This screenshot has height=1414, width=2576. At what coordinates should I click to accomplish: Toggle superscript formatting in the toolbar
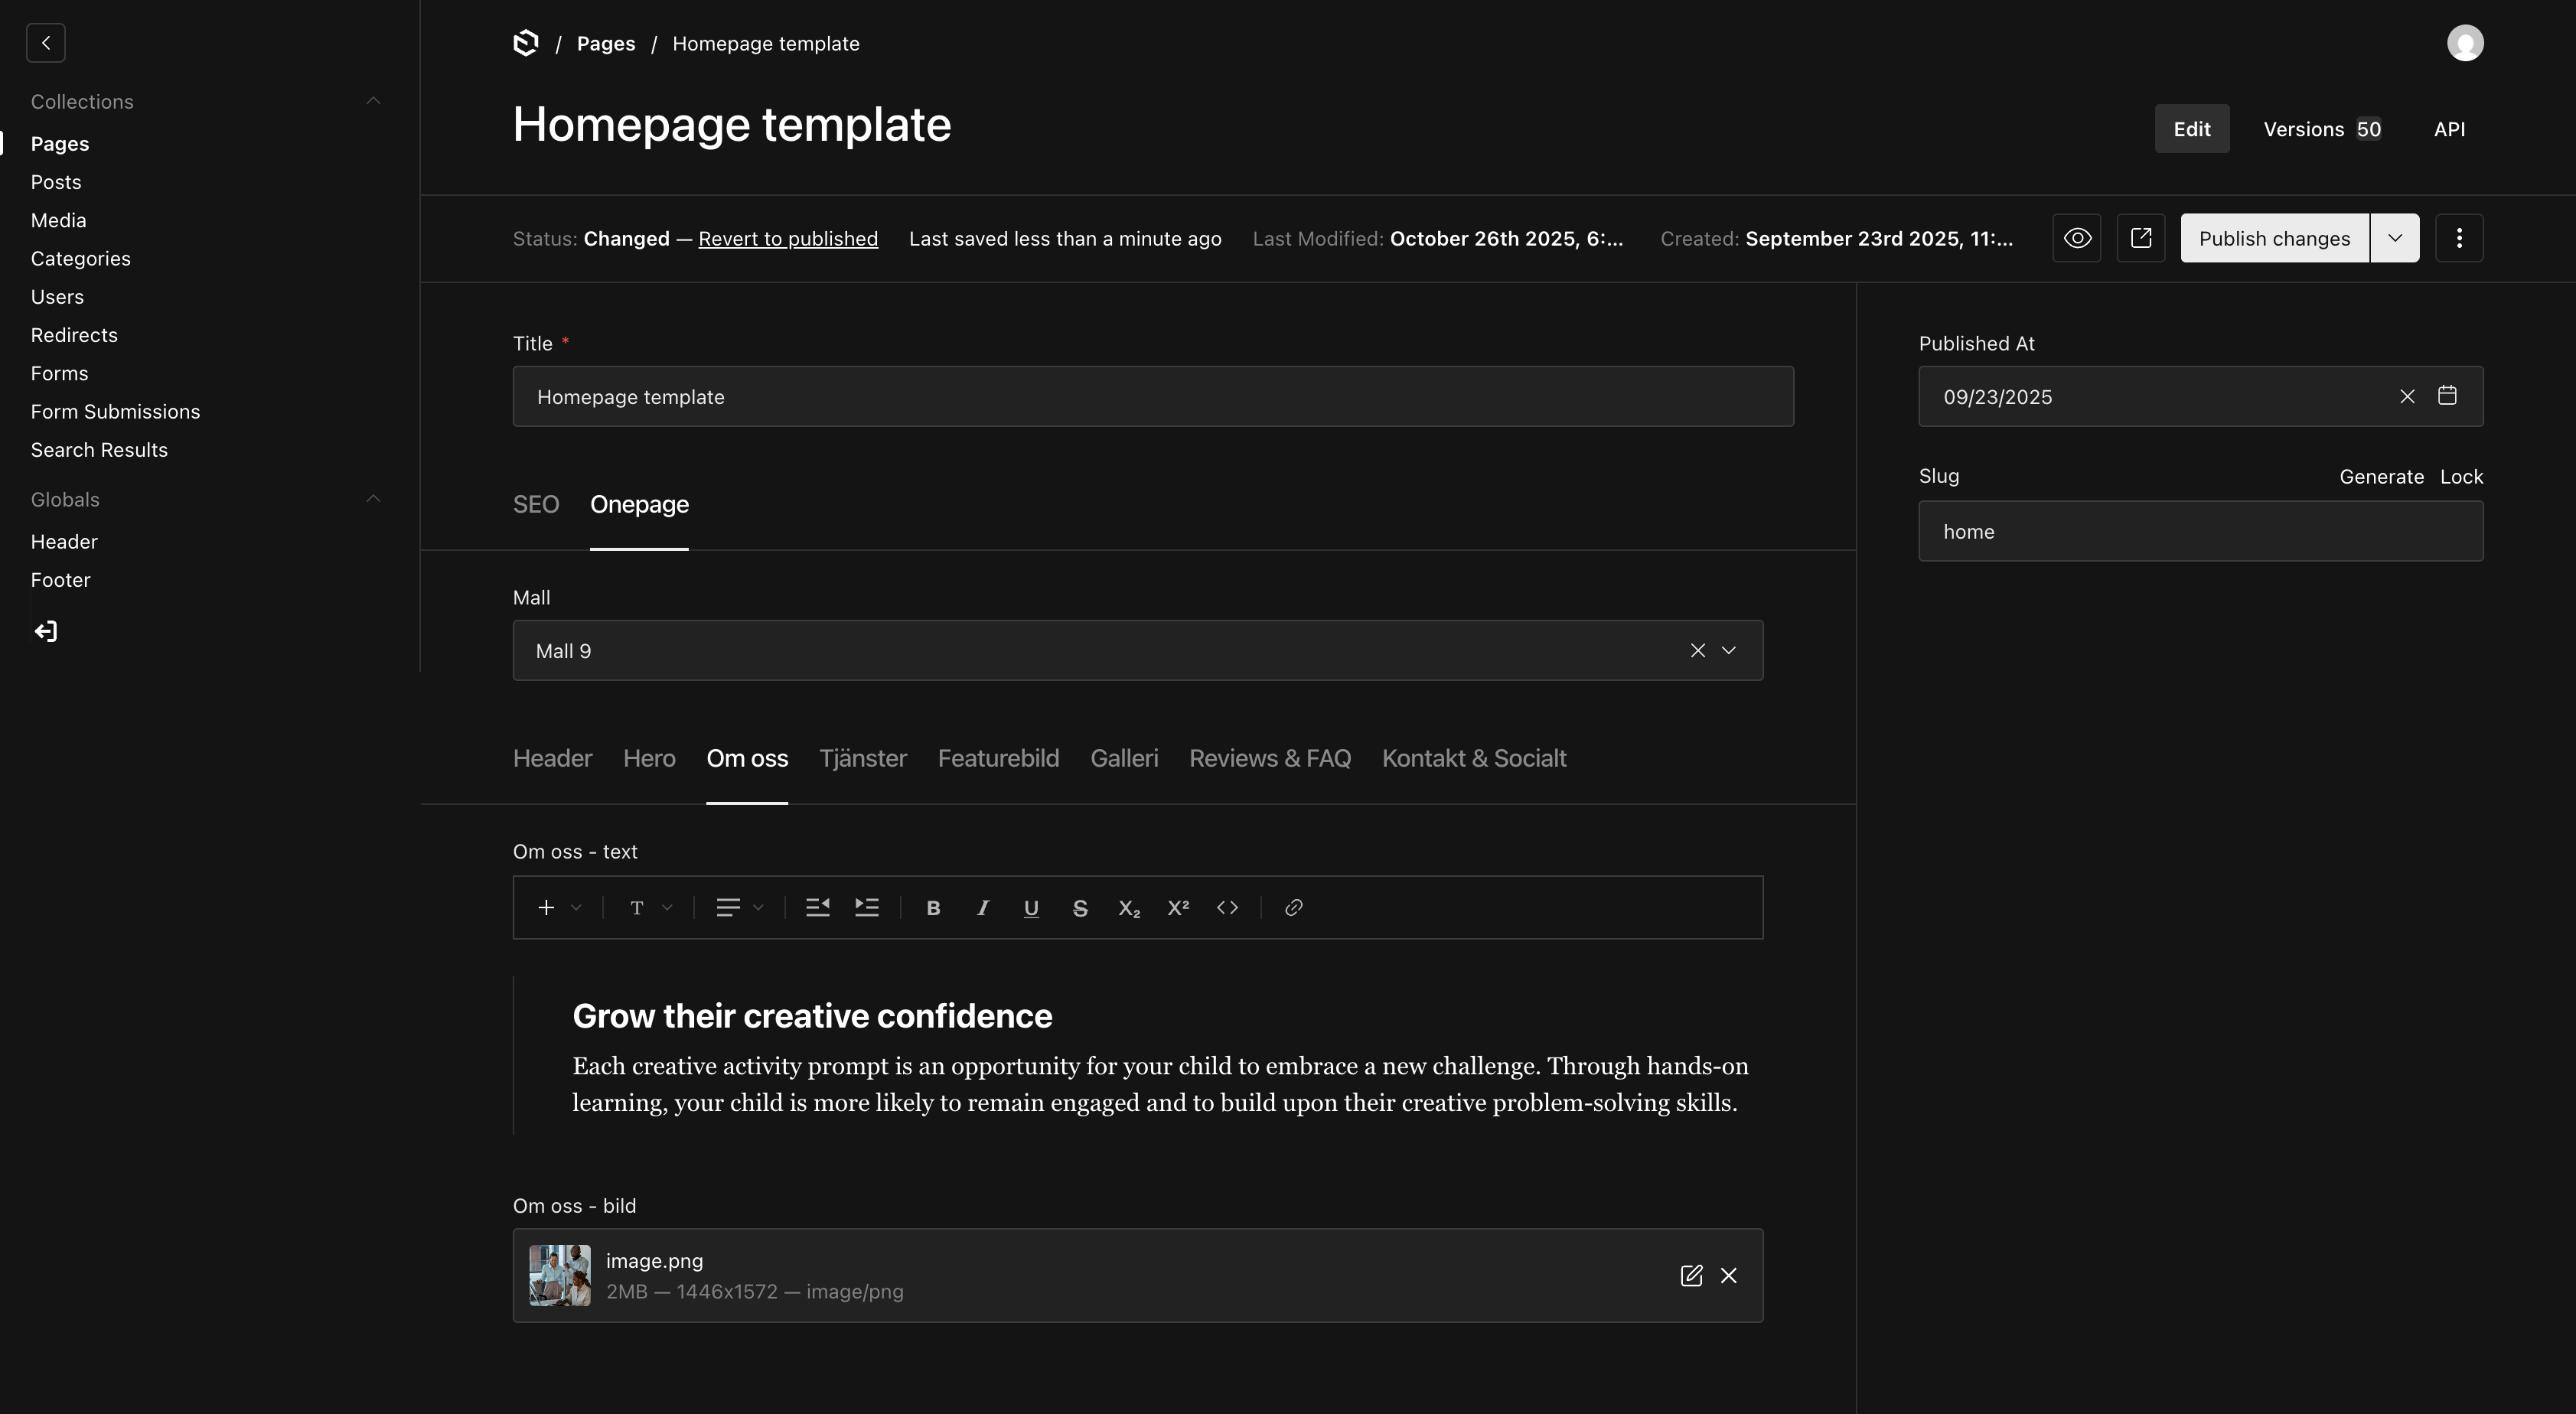coord(1178,908)
